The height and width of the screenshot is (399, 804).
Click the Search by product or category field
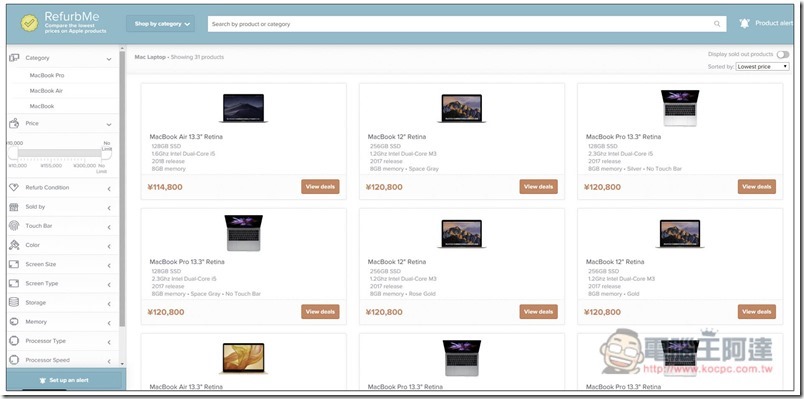pos(467,24)
